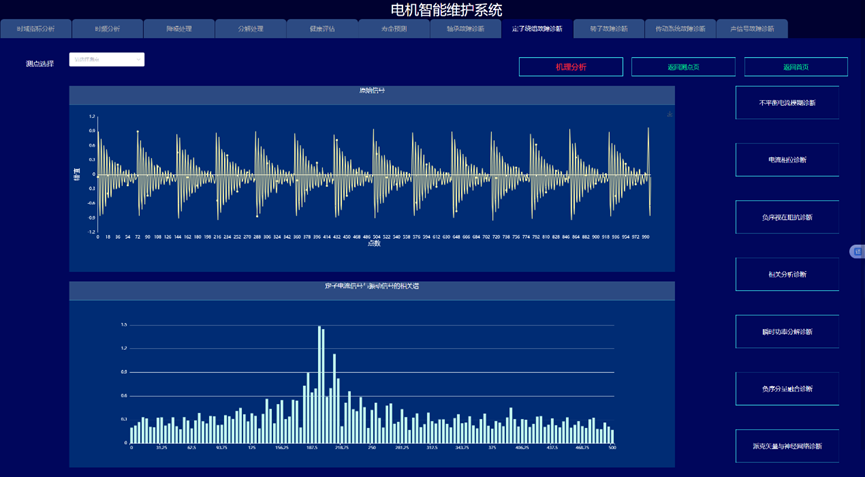Select the 电流轨迹诊断 button
Viewport: 865px width, 477px height.
pos(787,160)
